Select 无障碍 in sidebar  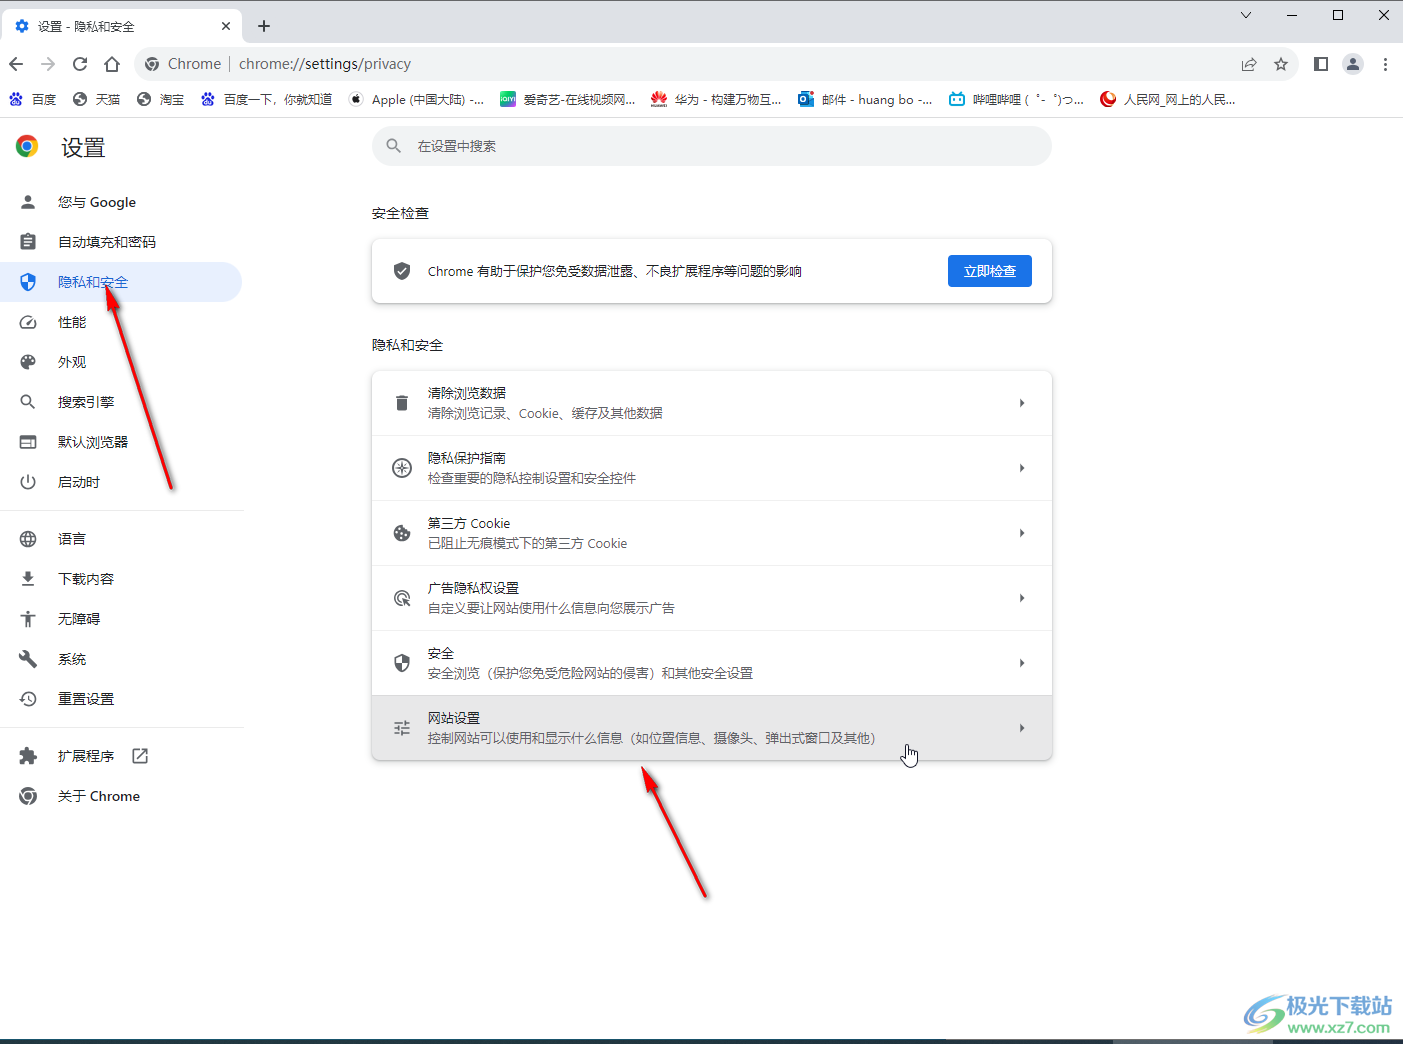click(121, 619)
